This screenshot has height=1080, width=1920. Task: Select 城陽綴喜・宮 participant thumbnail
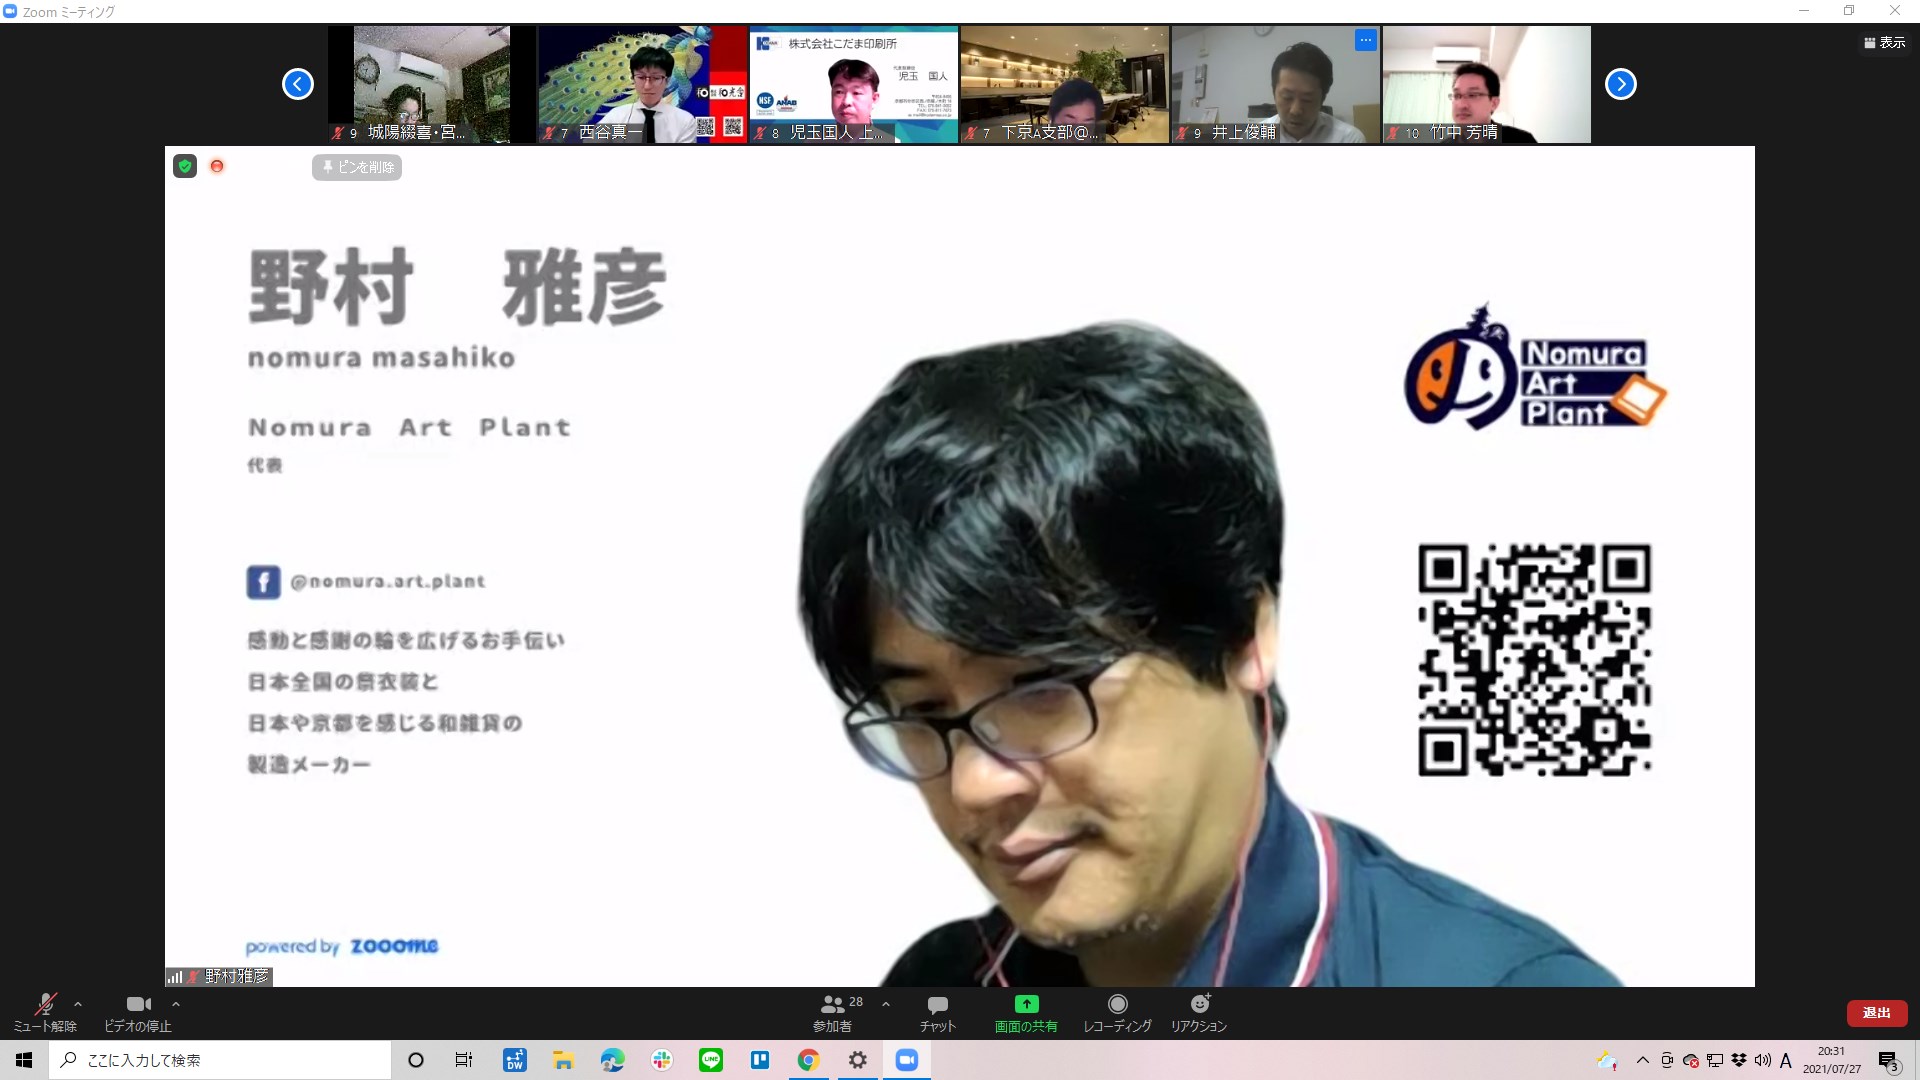[432, 84]
